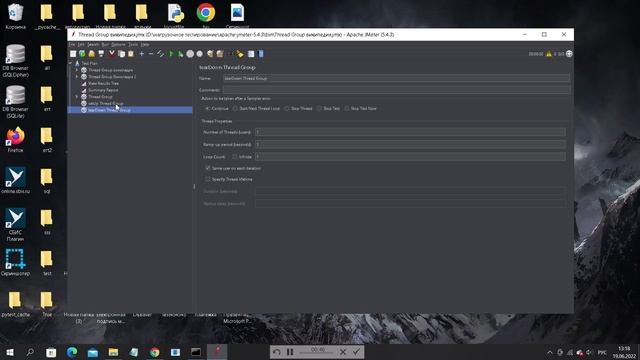
Task: Collapse the Test Plan root node
Action: [x=71, y=64]
